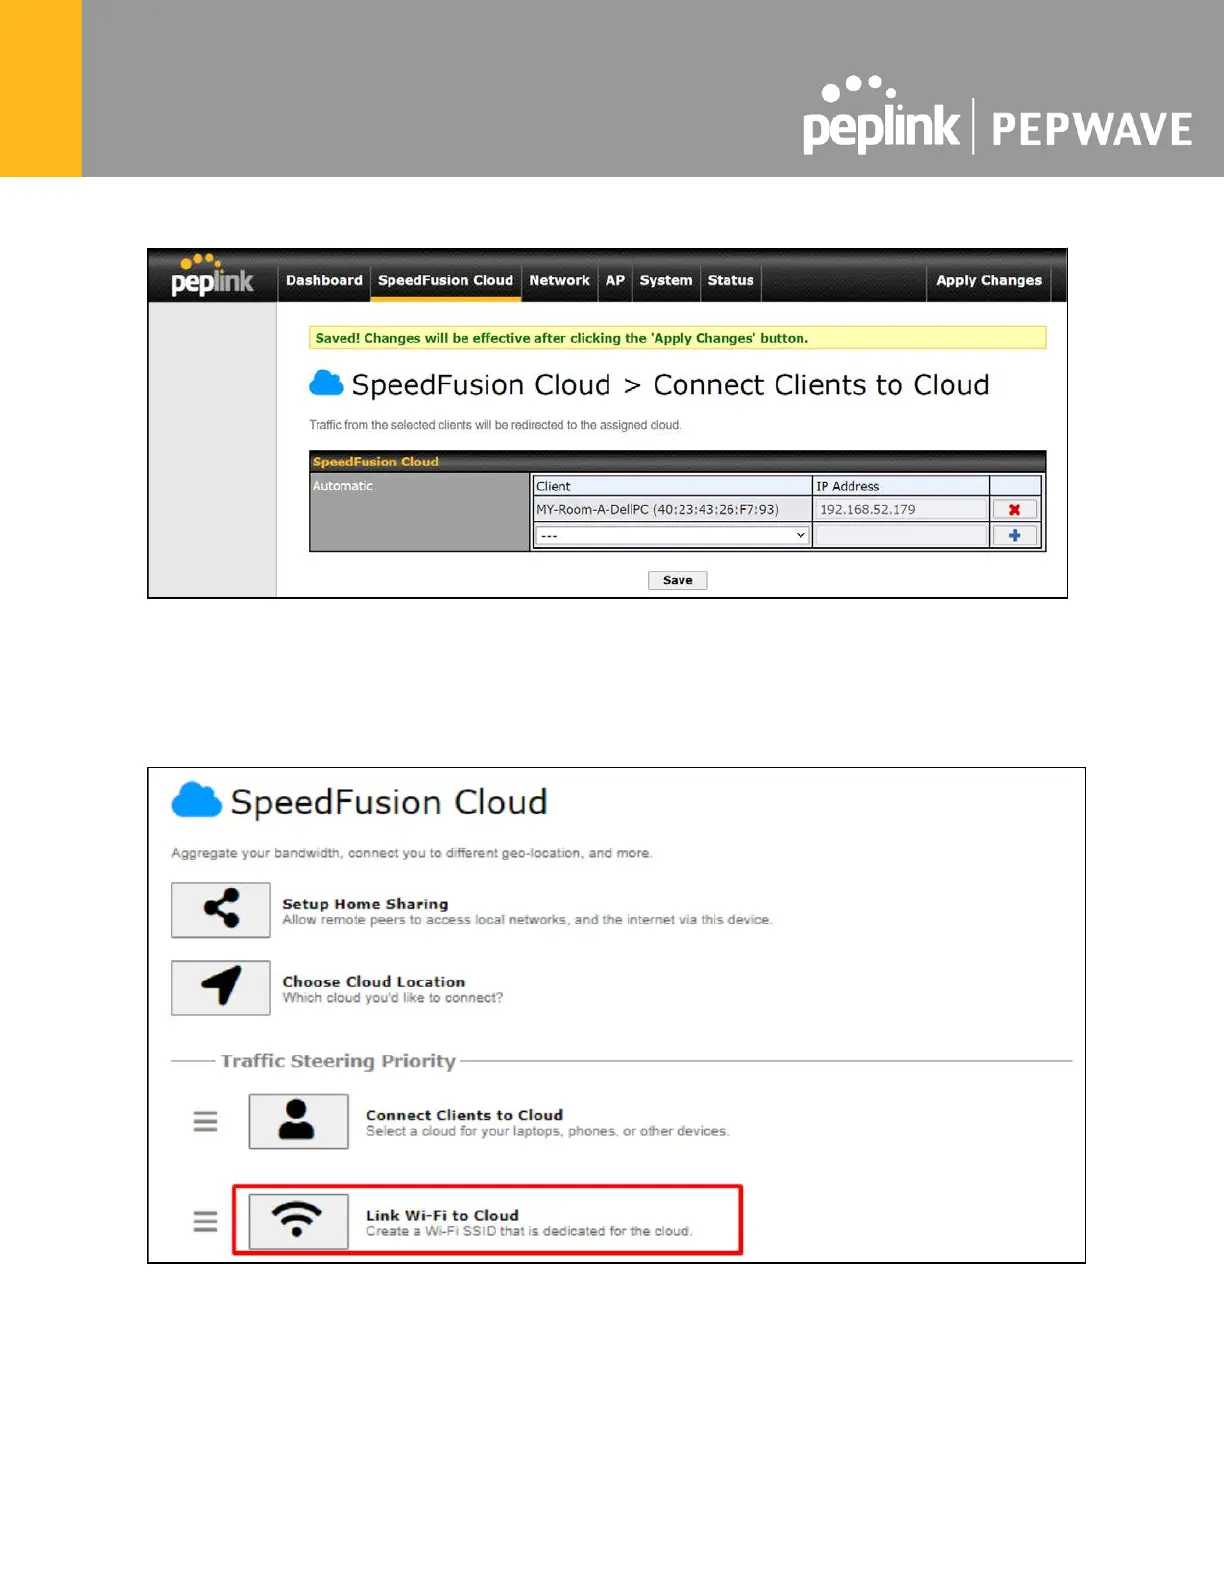The image size is (1224, 1584).
Task: Switch to the AP tab
Action: (x=615, y=281)
